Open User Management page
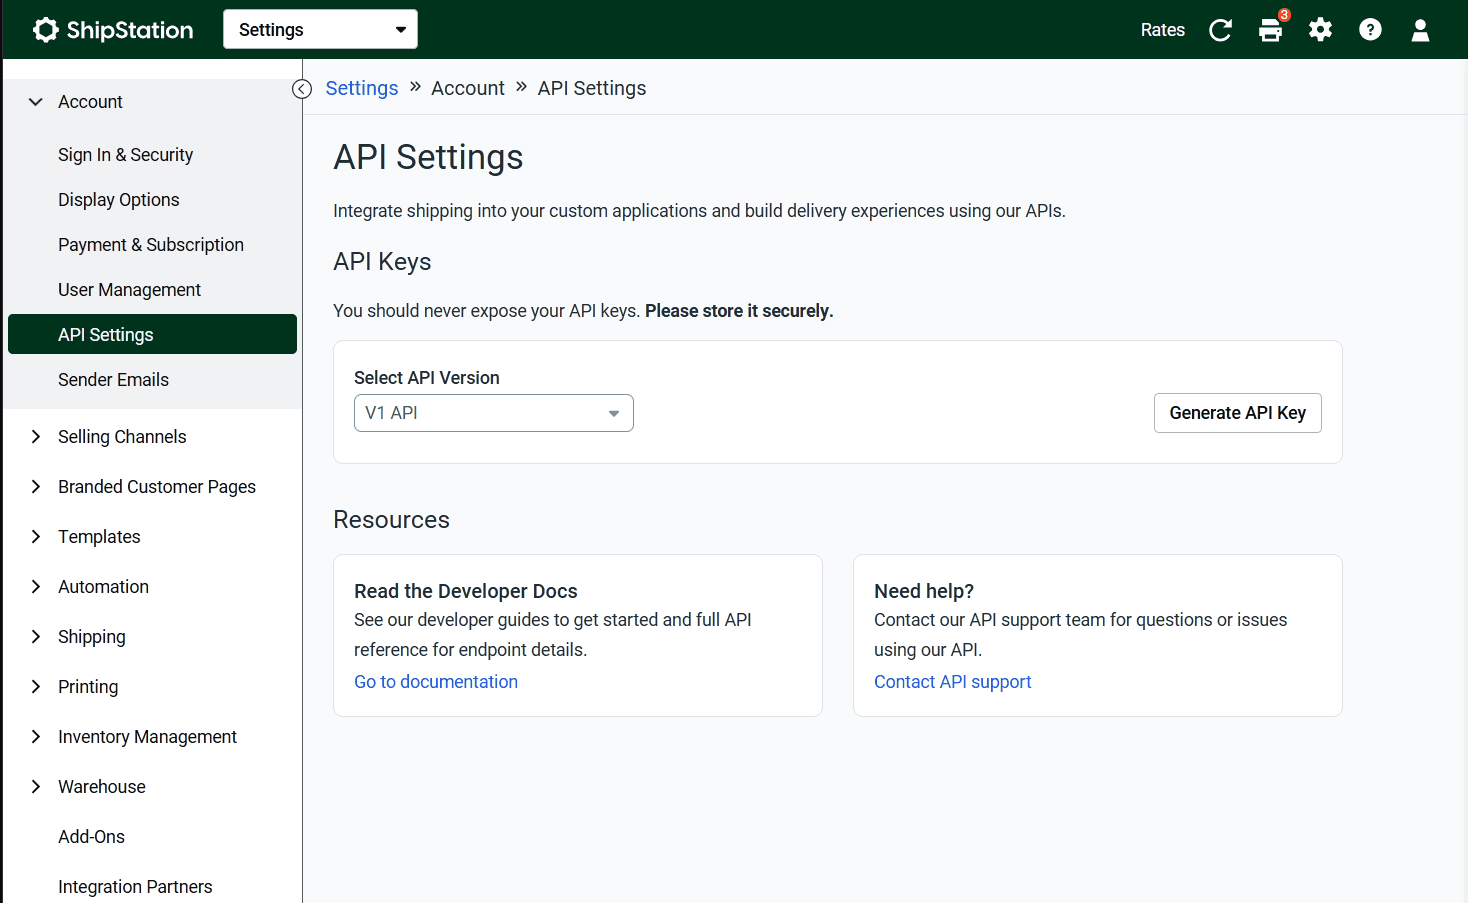 (x=129, y=290)
